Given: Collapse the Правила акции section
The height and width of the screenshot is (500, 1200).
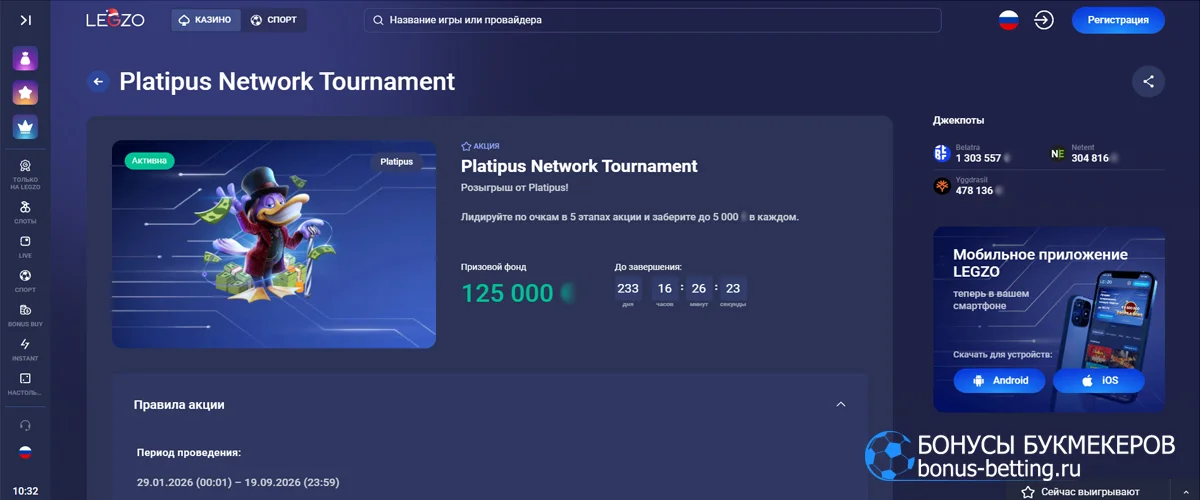Looking at the screenshot, I should 841,405.
